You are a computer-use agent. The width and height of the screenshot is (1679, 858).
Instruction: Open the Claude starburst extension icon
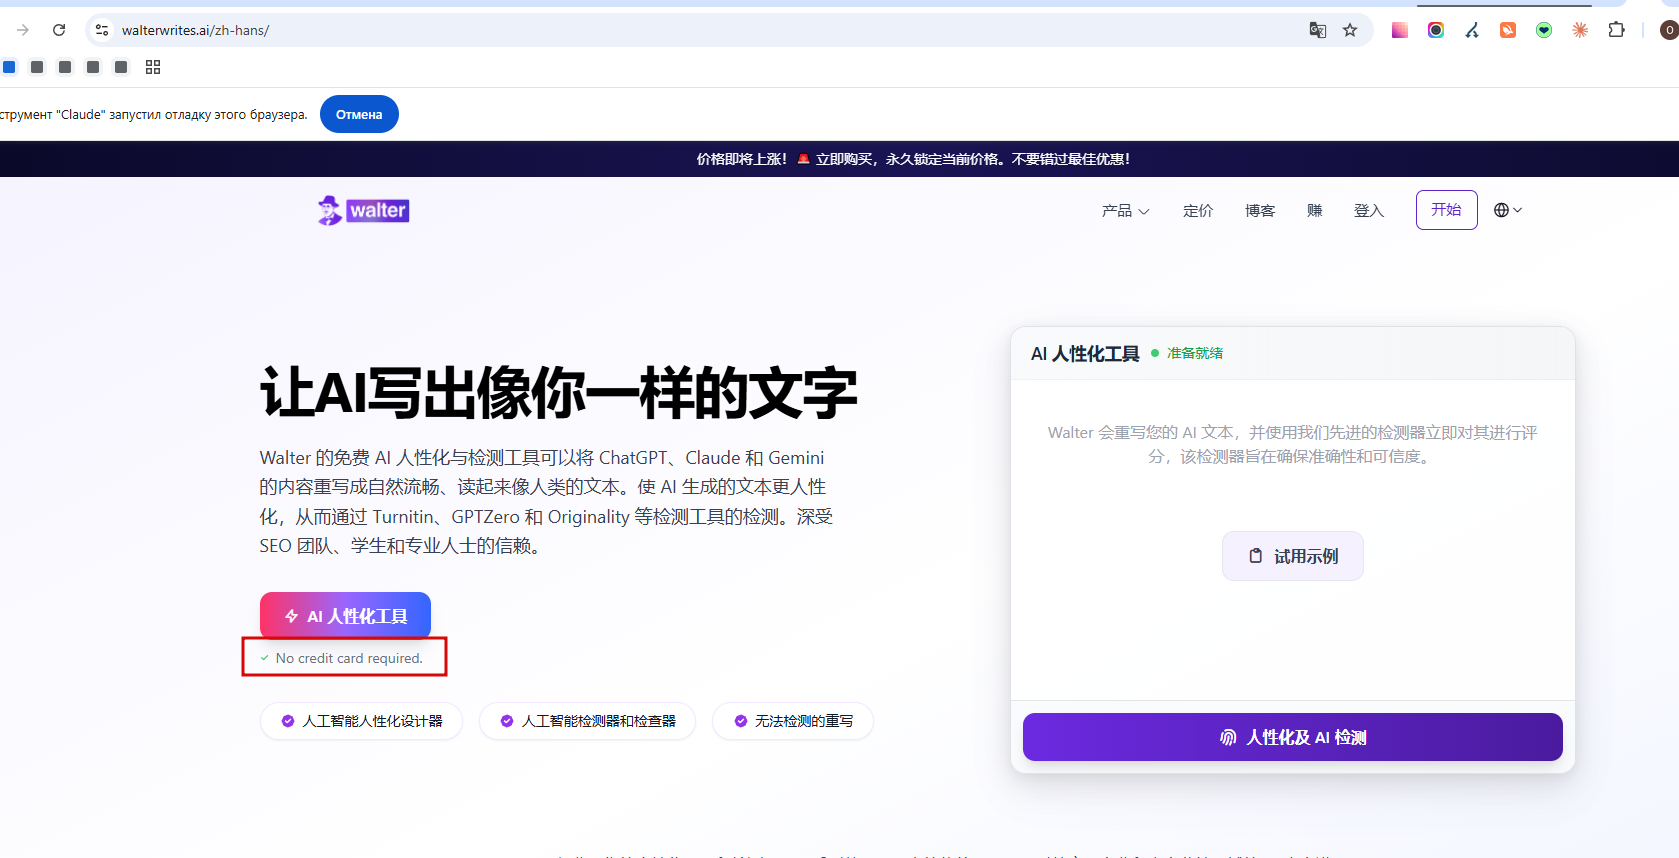(1580, 30)
